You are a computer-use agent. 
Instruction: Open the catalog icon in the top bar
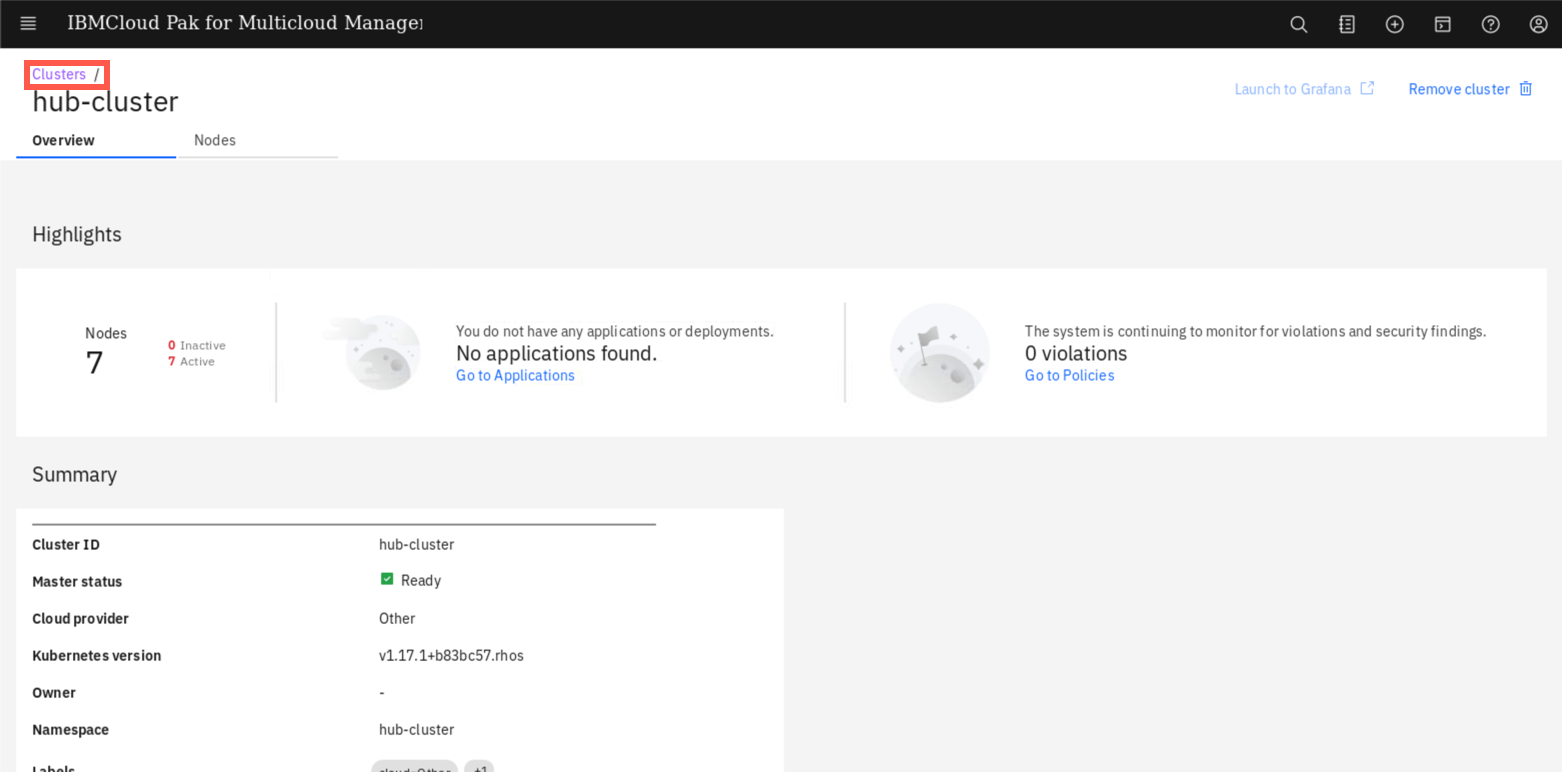(1346, 23)
